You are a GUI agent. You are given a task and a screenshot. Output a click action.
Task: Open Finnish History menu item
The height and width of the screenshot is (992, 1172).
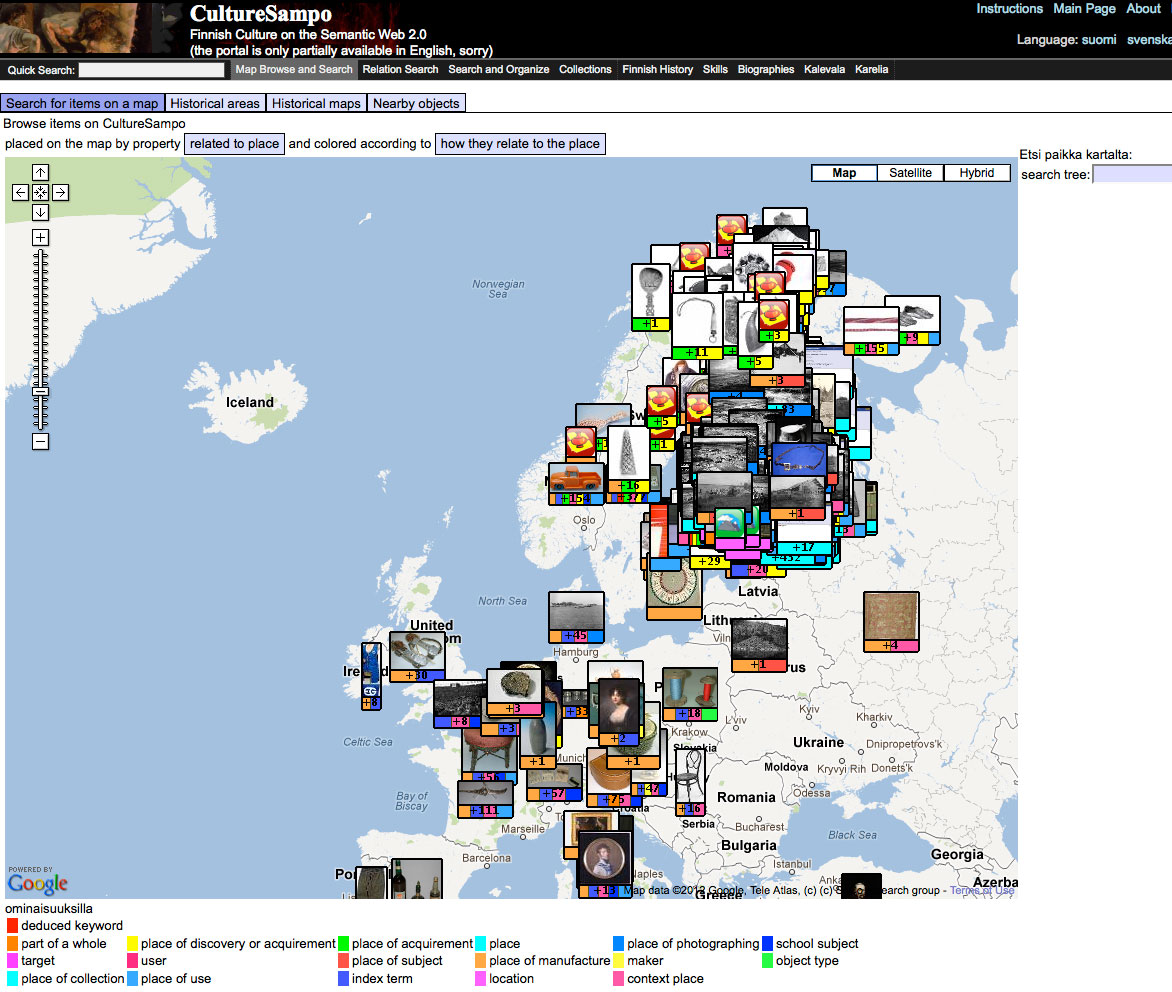(x=658, y=70)
